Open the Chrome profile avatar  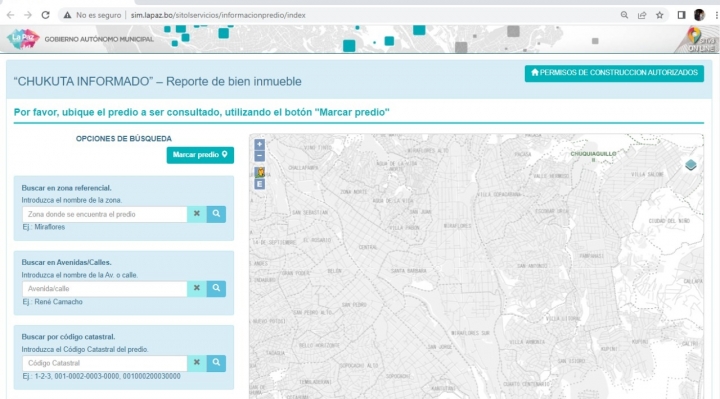[x=699, y=15]
